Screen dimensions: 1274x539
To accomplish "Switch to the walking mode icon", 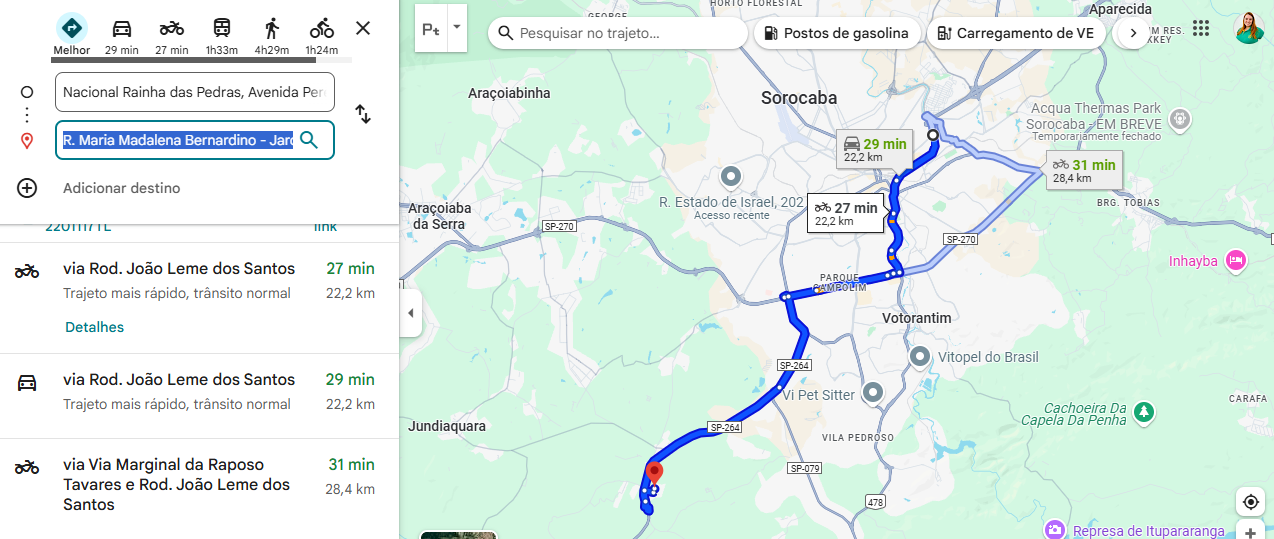I will click(x=272, y=29).
